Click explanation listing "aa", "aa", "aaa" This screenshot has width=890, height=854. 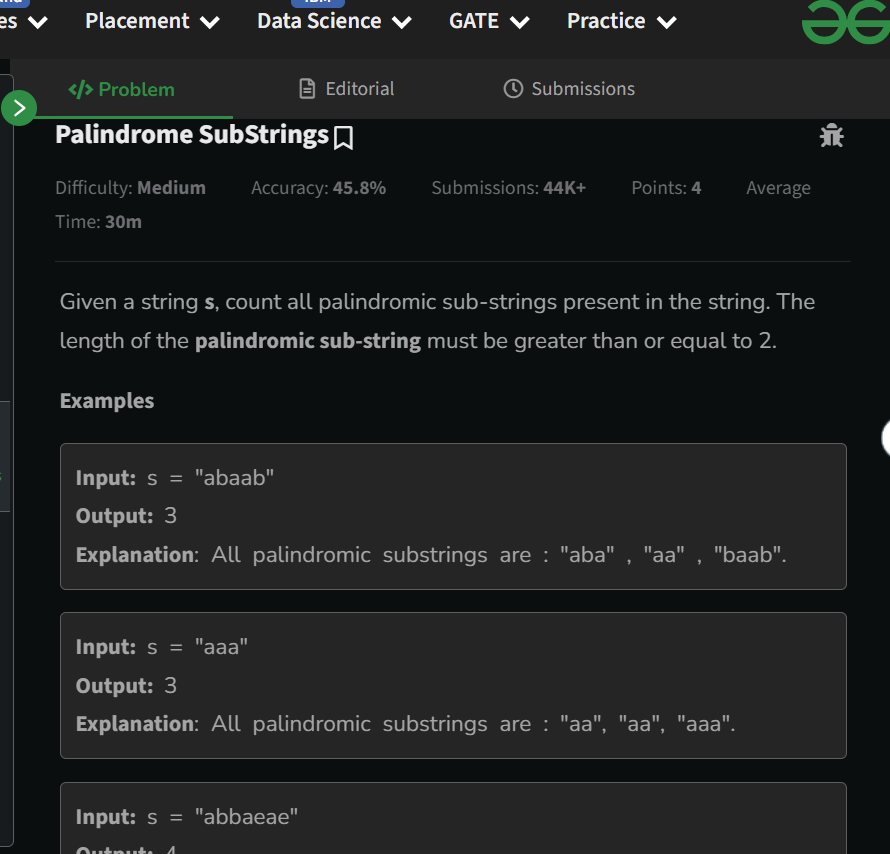point(406,724)
